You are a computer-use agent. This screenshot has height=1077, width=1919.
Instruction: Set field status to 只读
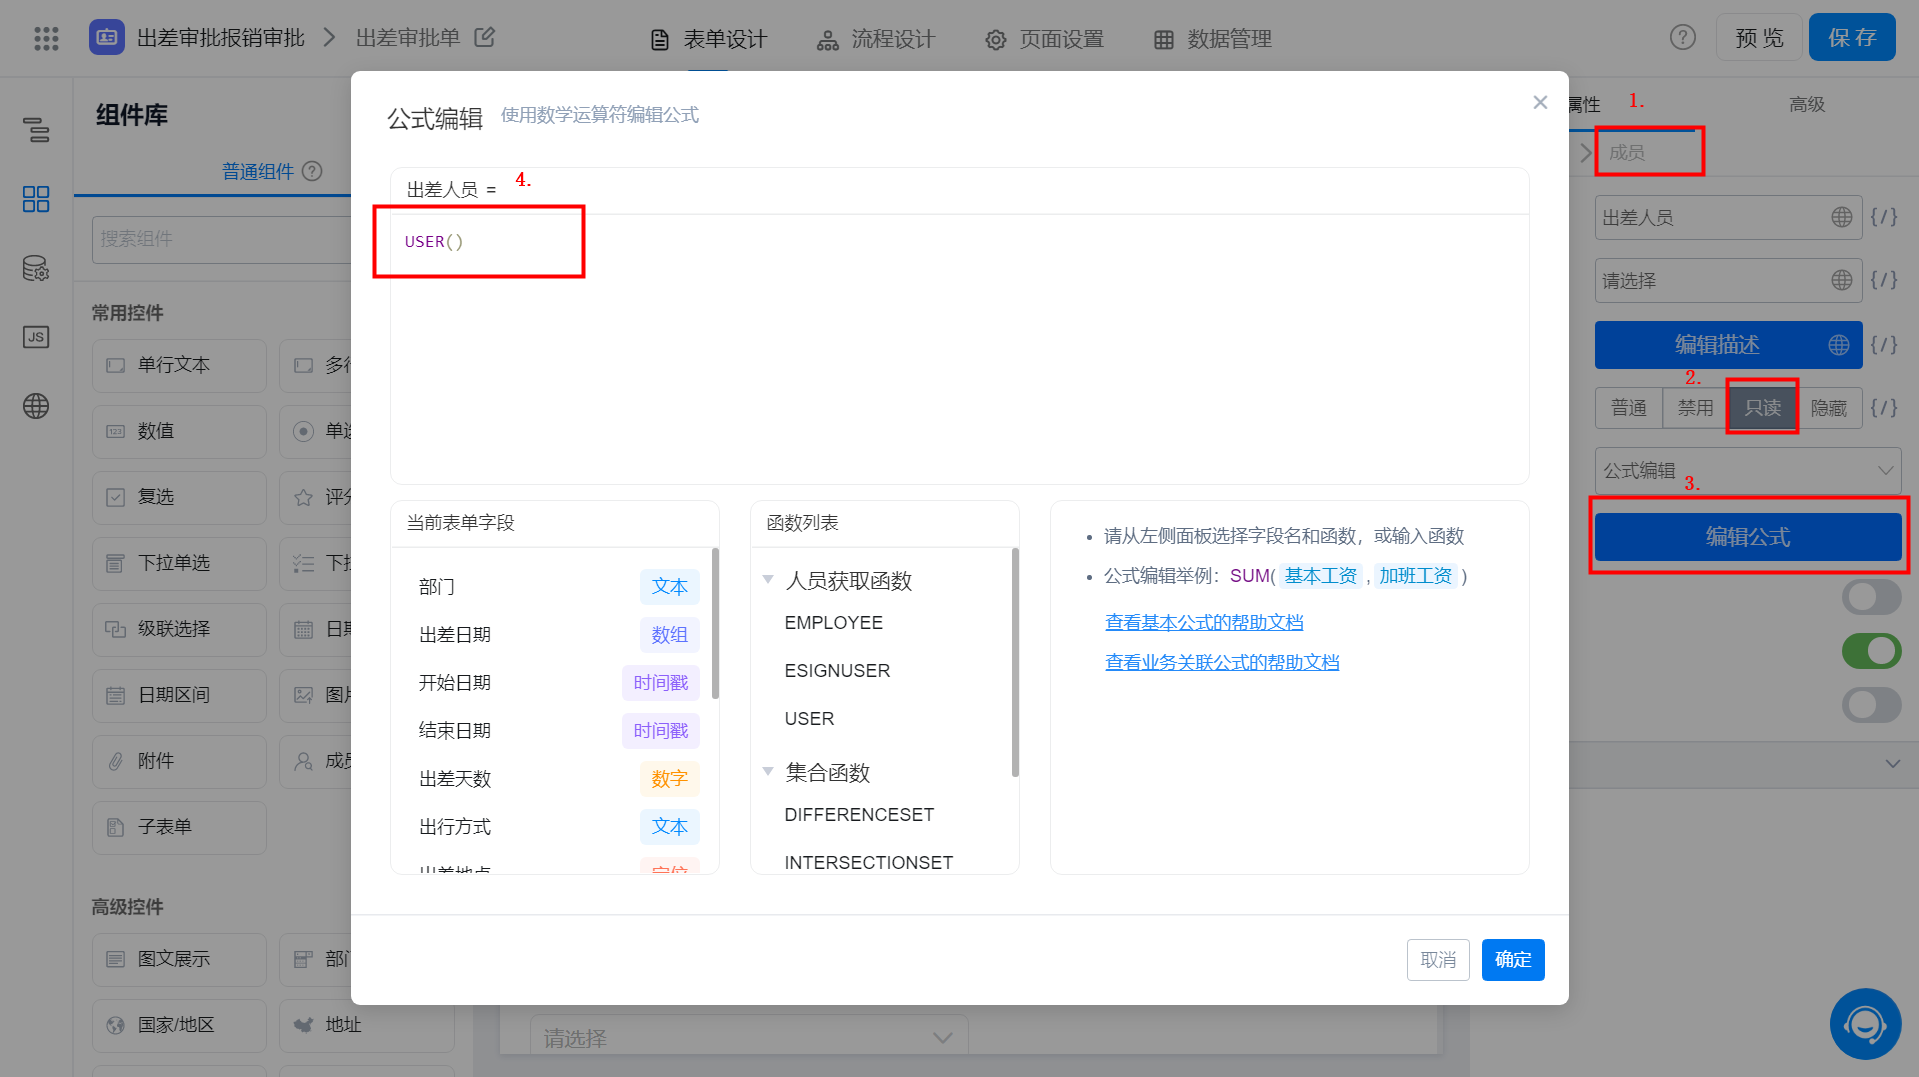[x=1762, y=408]
